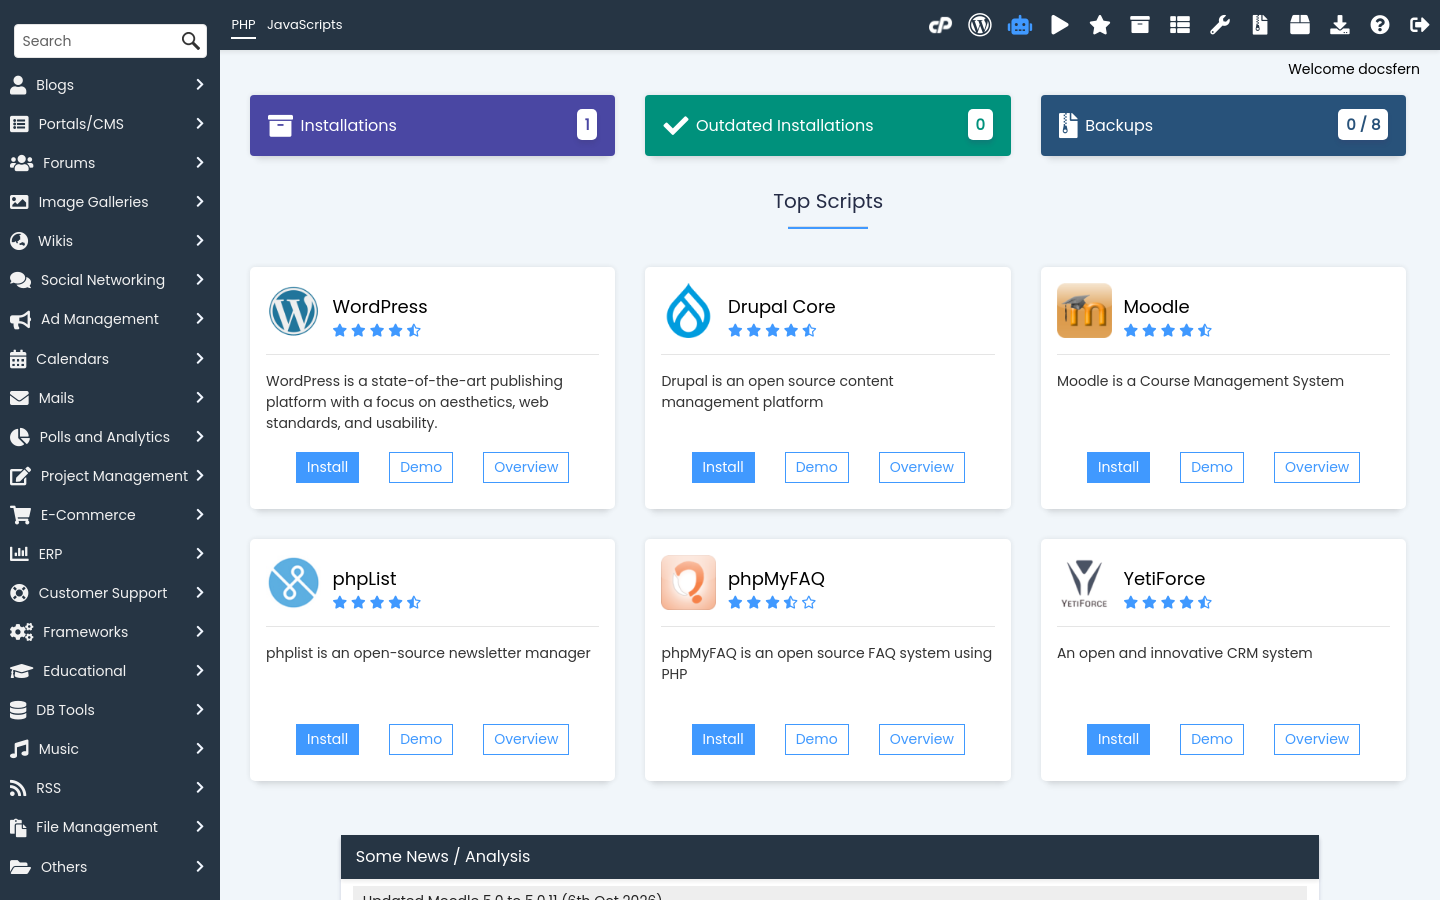Click the Some News / Analysis header
Image resolution: width=1440 pixels, height=900 pixels.
click(830, 857)
